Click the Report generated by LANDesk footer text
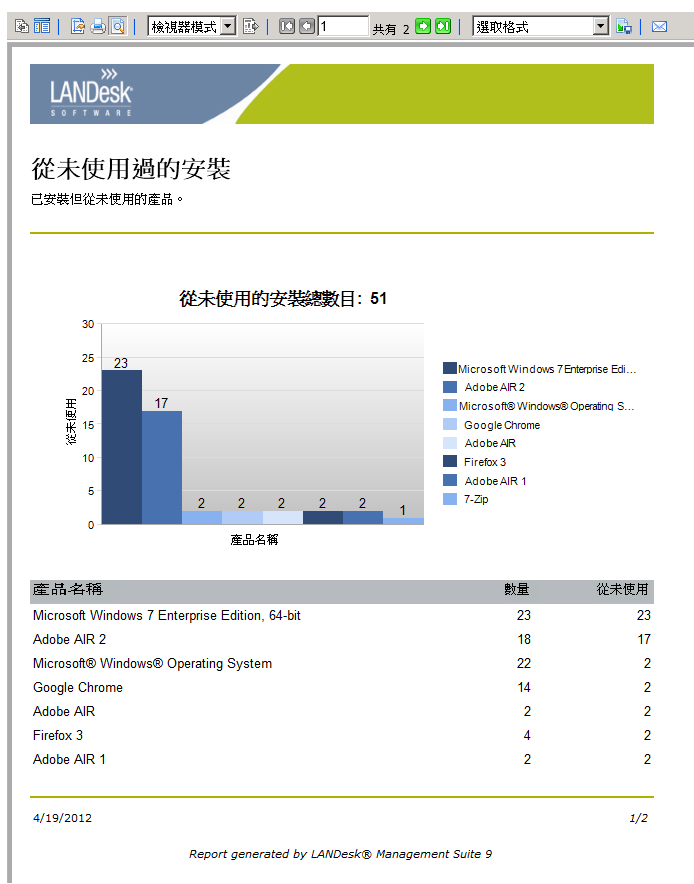The width and height of the screenshot is (694, 884). coord(341,854)
